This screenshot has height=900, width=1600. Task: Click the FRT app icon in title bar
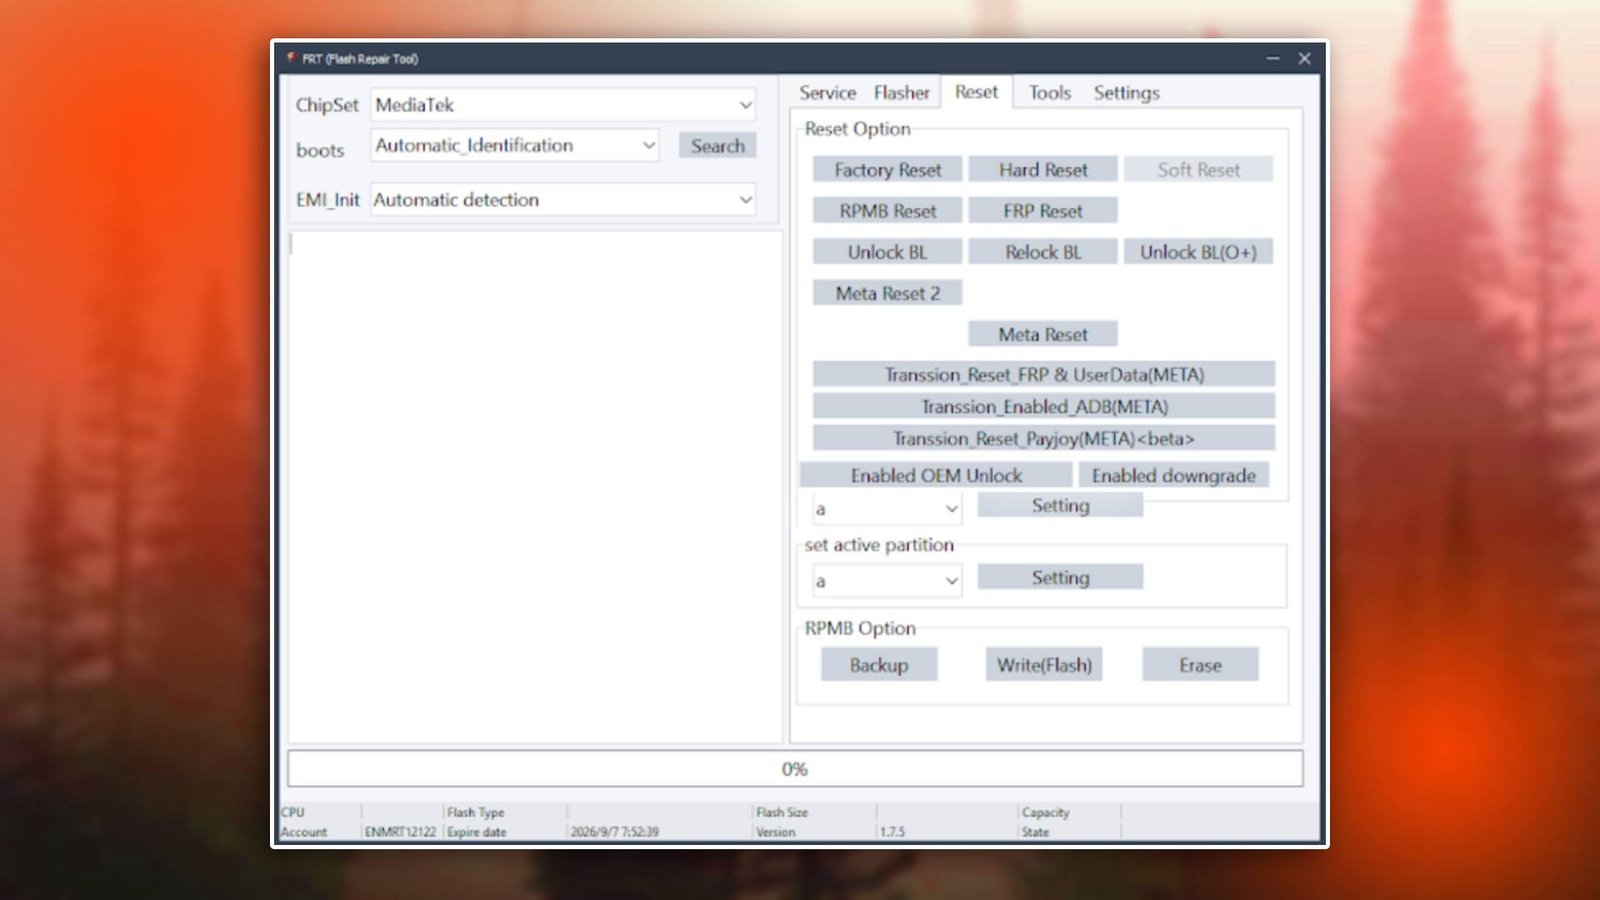292,59
